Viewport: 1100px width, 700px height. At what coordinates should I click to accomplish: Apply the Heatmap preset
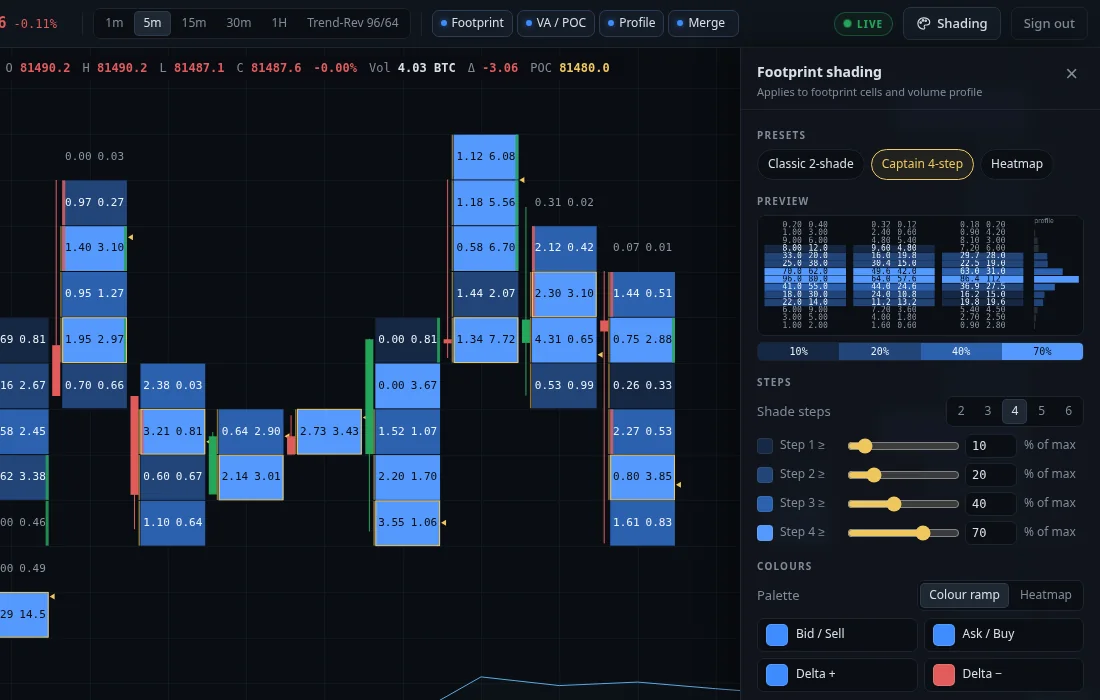tap(1017, 164)
